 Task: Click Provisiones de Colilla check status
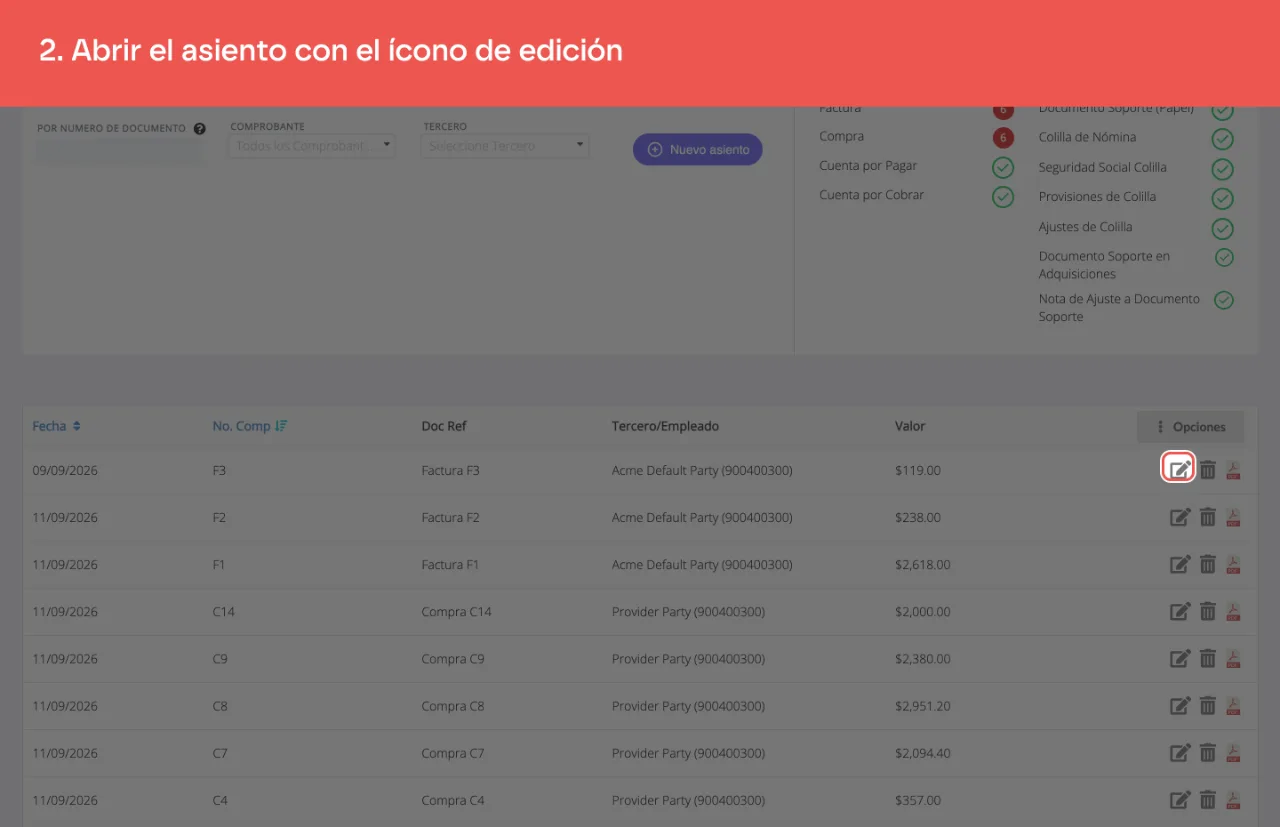pyautogui.click(x=1222, y=199)
